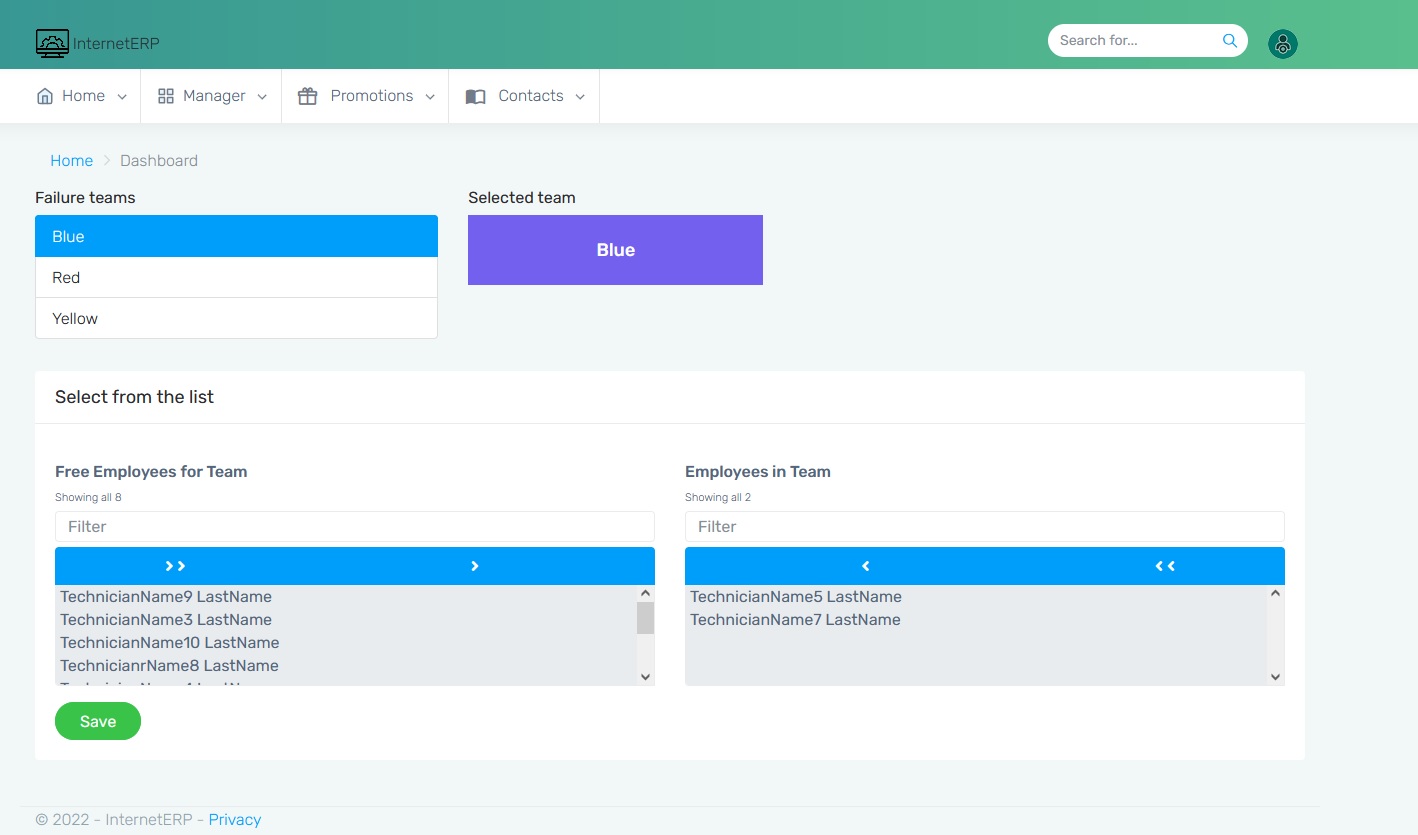Click the InternetERP monitor logo icon
Screen dimensions: 1418x835
tap(52, 43)
